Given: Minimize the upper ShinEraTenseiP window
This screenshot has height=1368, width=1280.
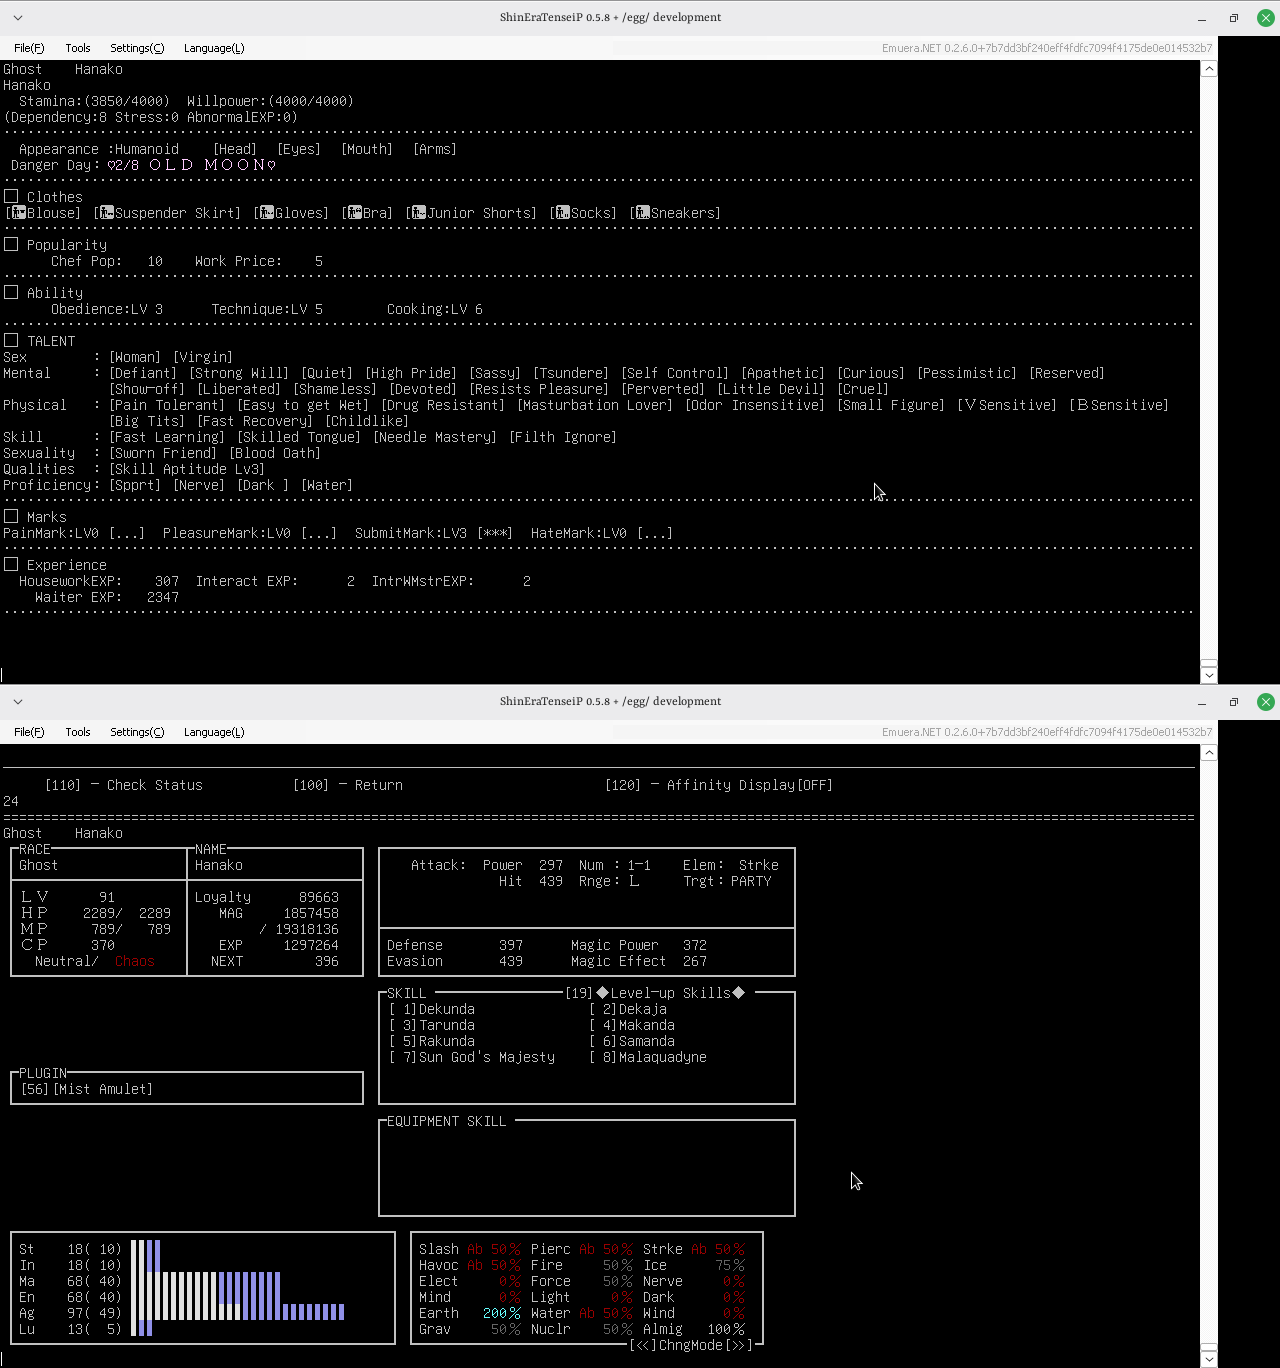Looking at the screenshot, I should click(1202, 18).
